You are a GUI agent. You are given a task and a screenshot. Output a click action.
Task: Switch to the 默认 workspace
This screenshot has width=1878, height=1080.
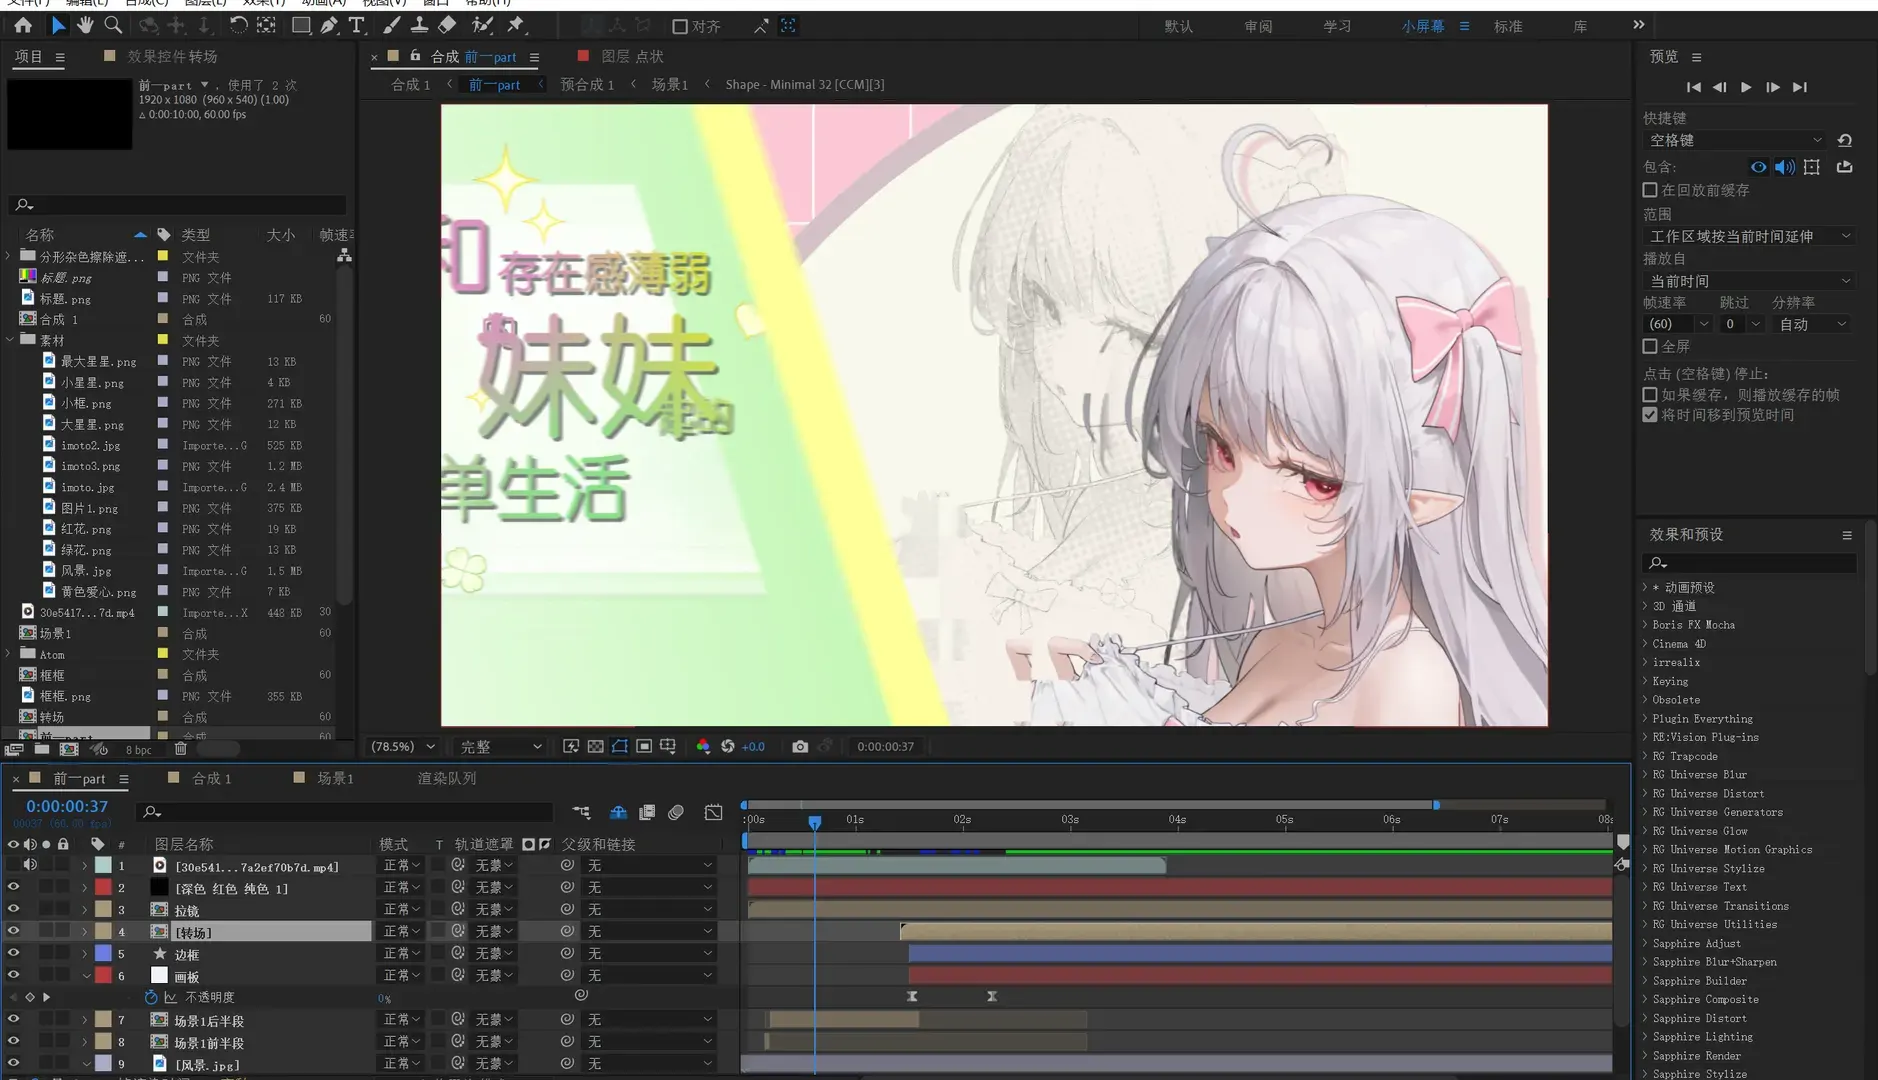click(x=1178, y=26)
